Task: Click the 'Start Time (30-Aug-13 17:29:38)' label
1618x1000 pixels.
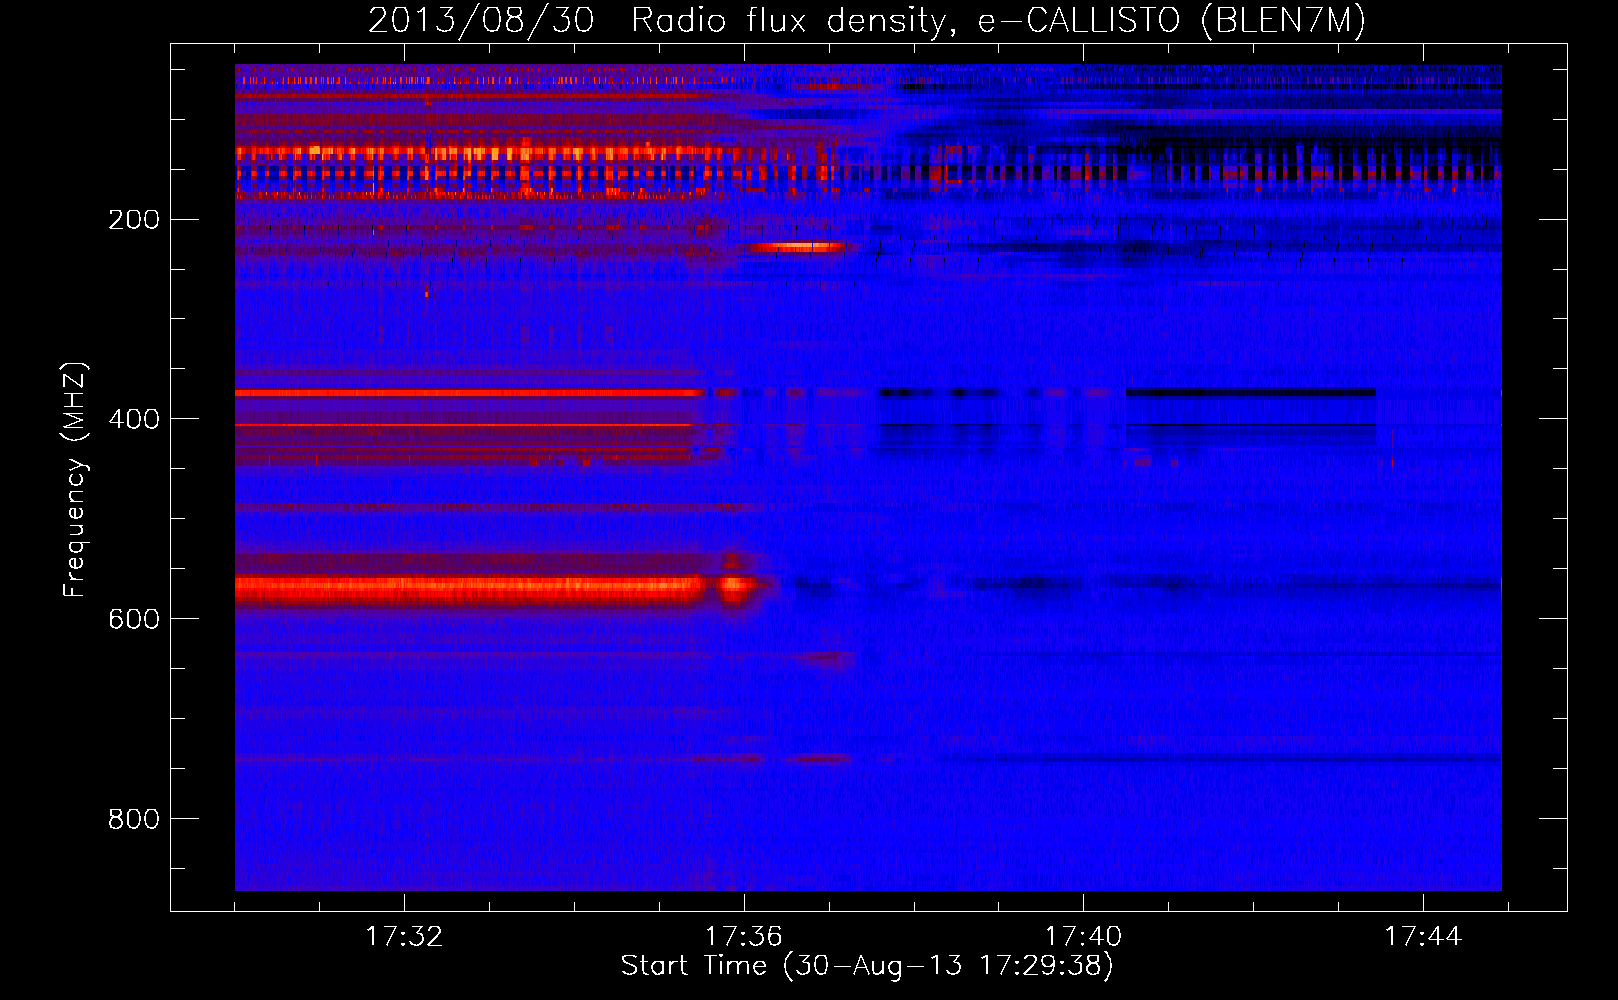Action: coord(867,966)
